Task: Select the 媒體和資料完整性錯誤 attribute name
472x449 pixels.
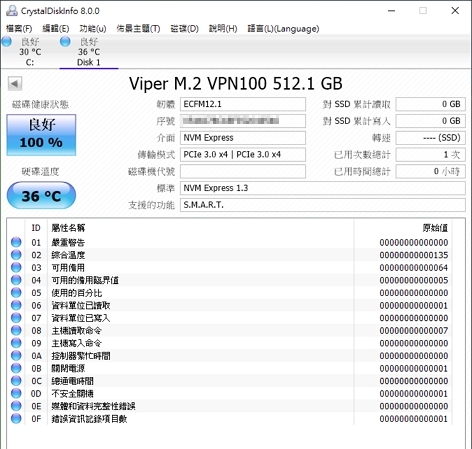Action: (93, 406)
